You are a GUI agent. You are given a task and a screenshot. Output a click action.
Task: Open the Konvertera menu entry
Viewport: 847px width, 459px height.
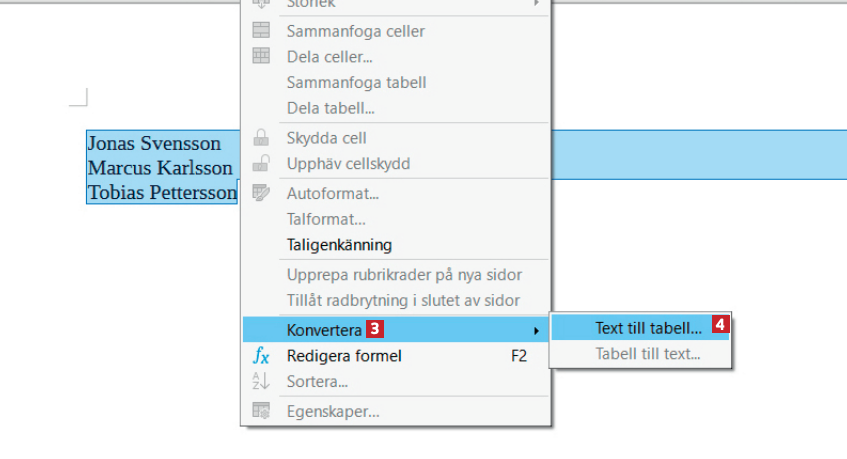coord(324,330)
